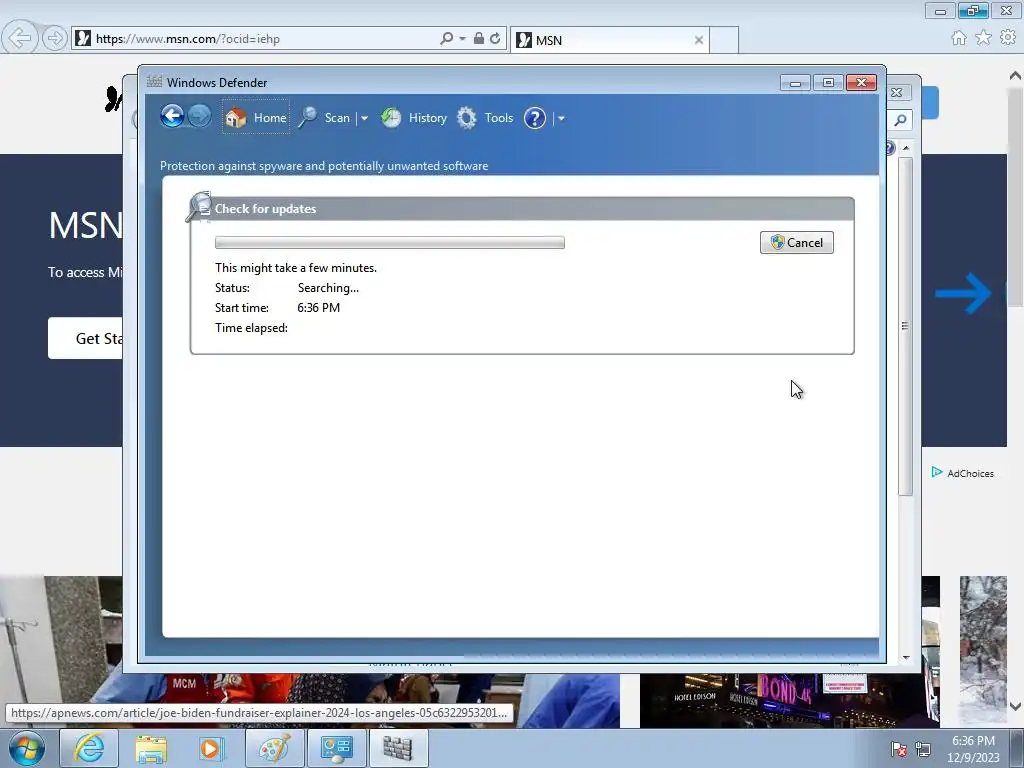
Task: Go back in Windows Defender
Action: [x=172, y=117]
